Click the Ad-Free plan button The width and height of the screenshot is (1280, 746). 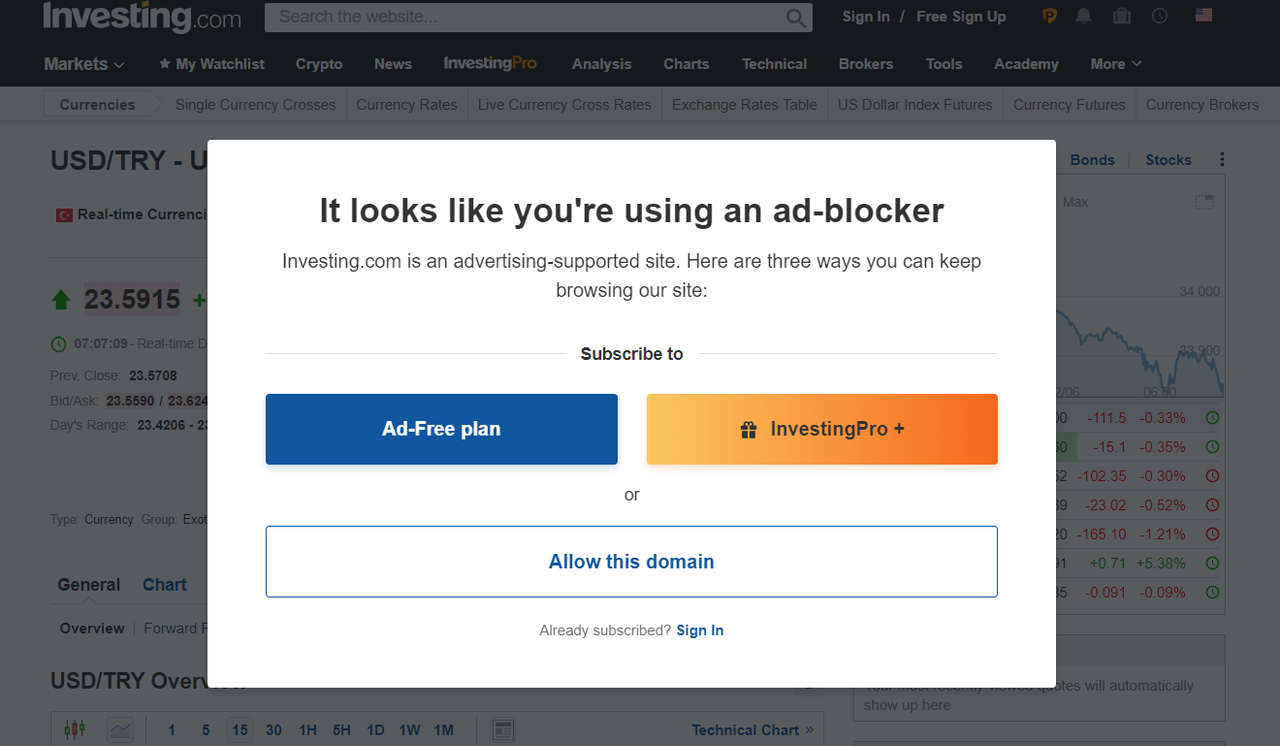pyautogui.click(x=441, y=429)
